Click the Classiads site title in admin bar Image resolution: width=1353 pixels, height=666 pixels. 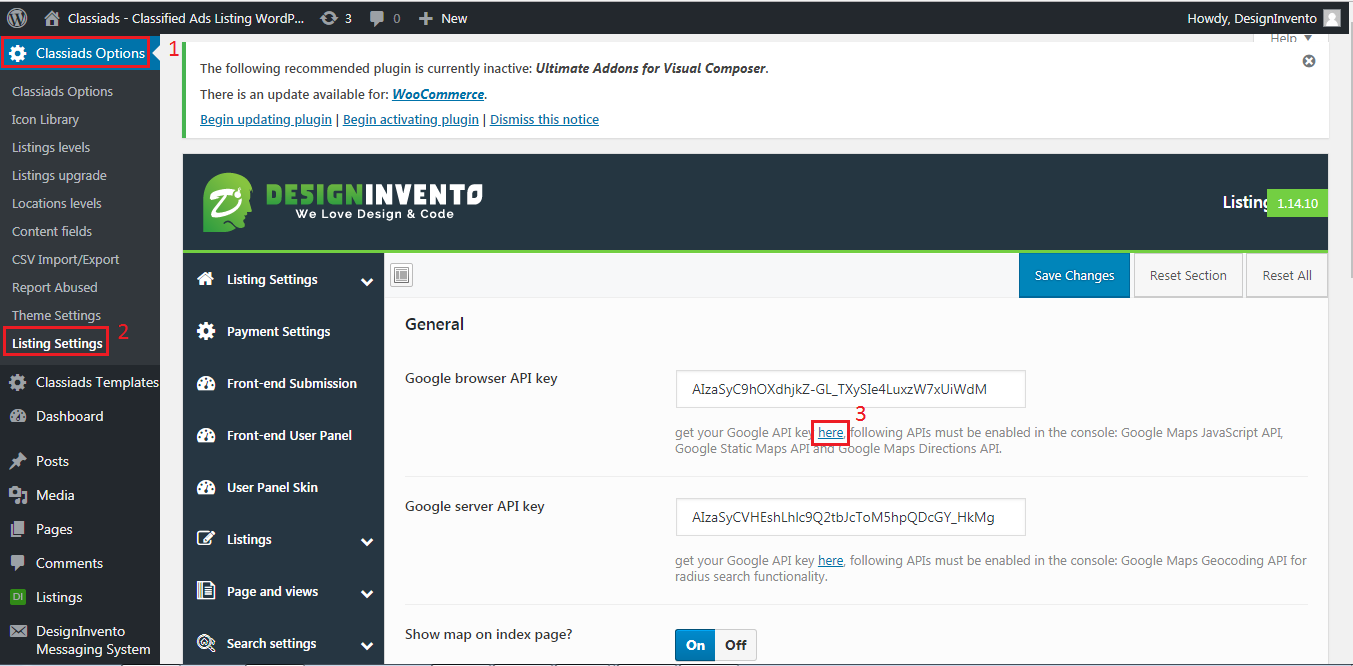coord(186,18)
